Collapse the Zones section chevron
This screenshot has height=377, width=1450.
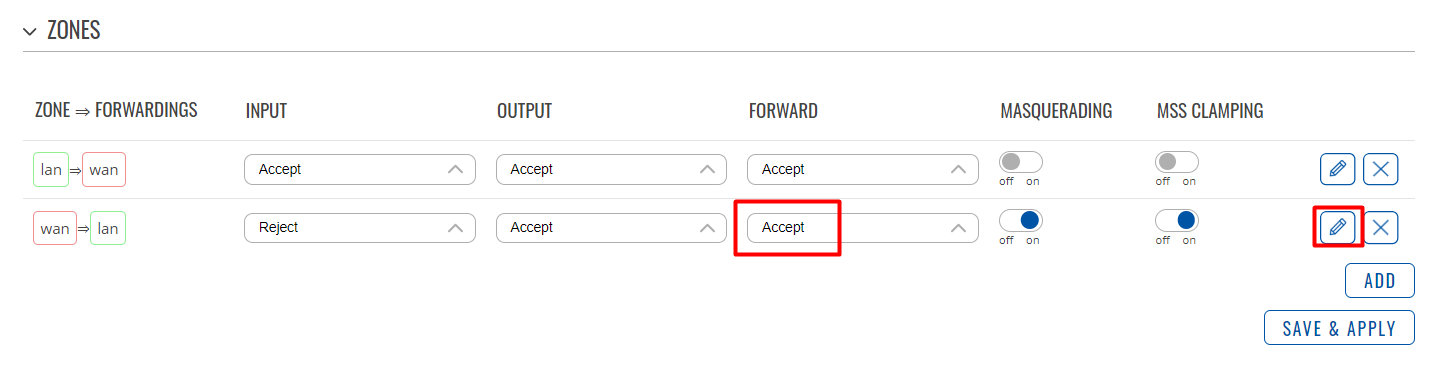point(30,31)
